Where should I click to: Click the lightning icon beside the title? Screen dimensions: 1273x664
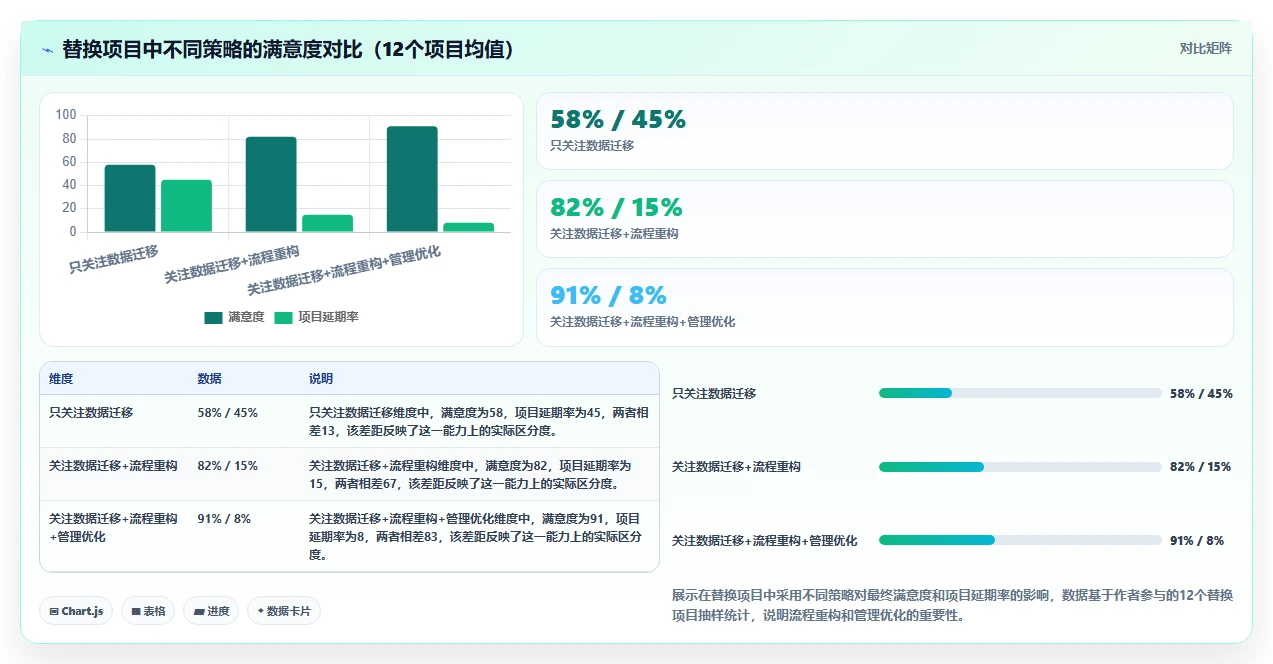(47, 49)
